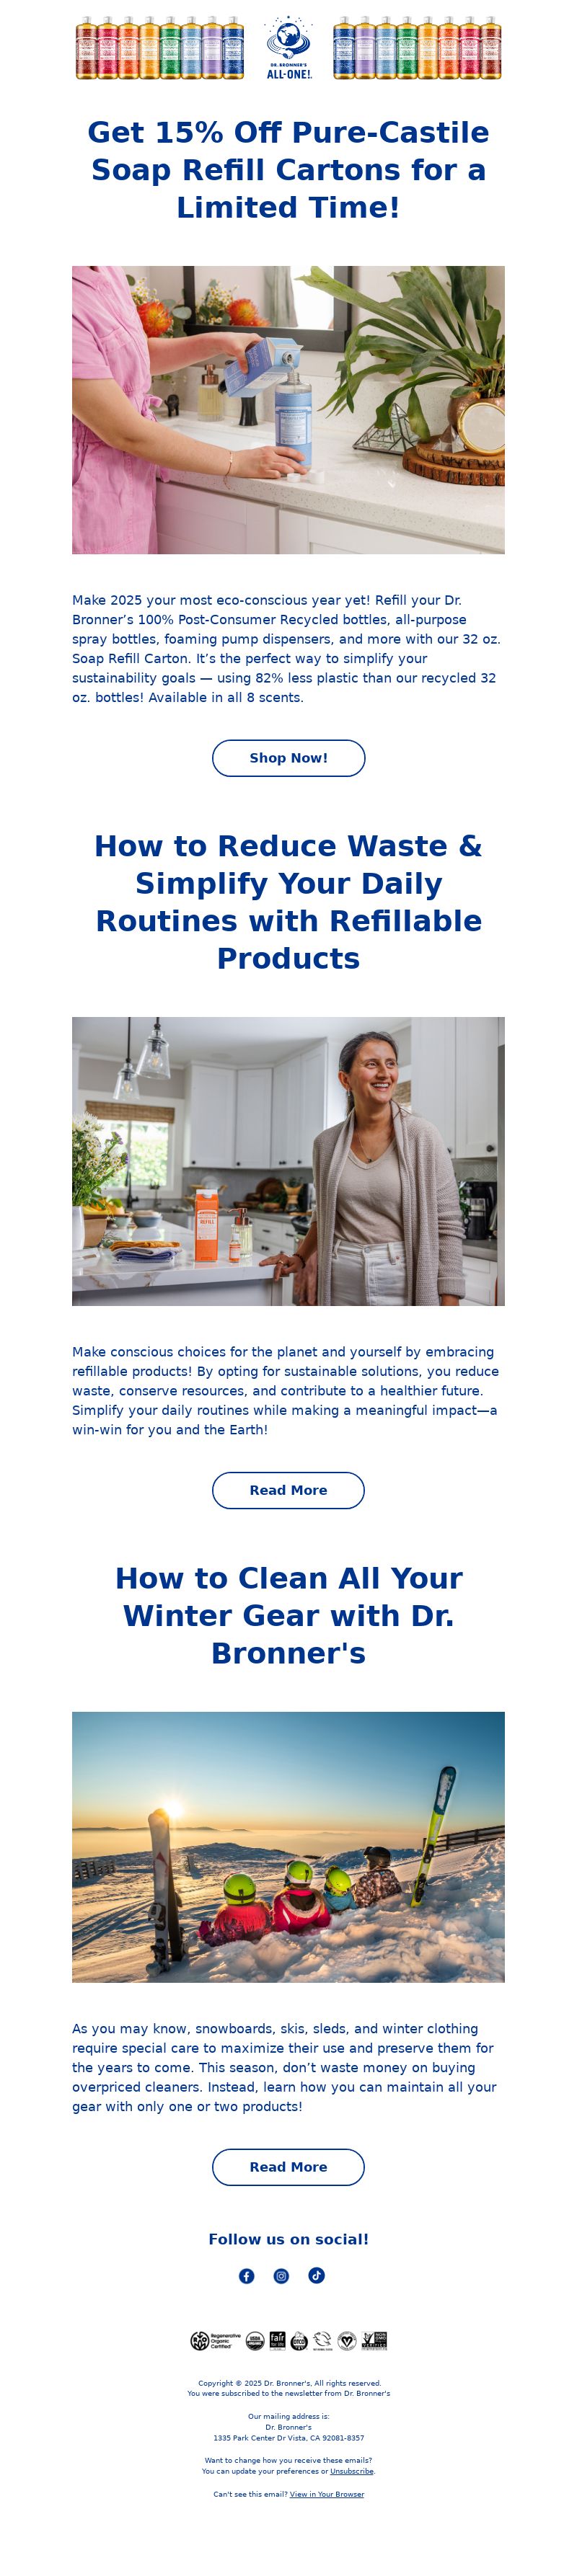Open the Instagram social icon
This screenshot has height=2576, width=577.
click(x=281, y=2276)
